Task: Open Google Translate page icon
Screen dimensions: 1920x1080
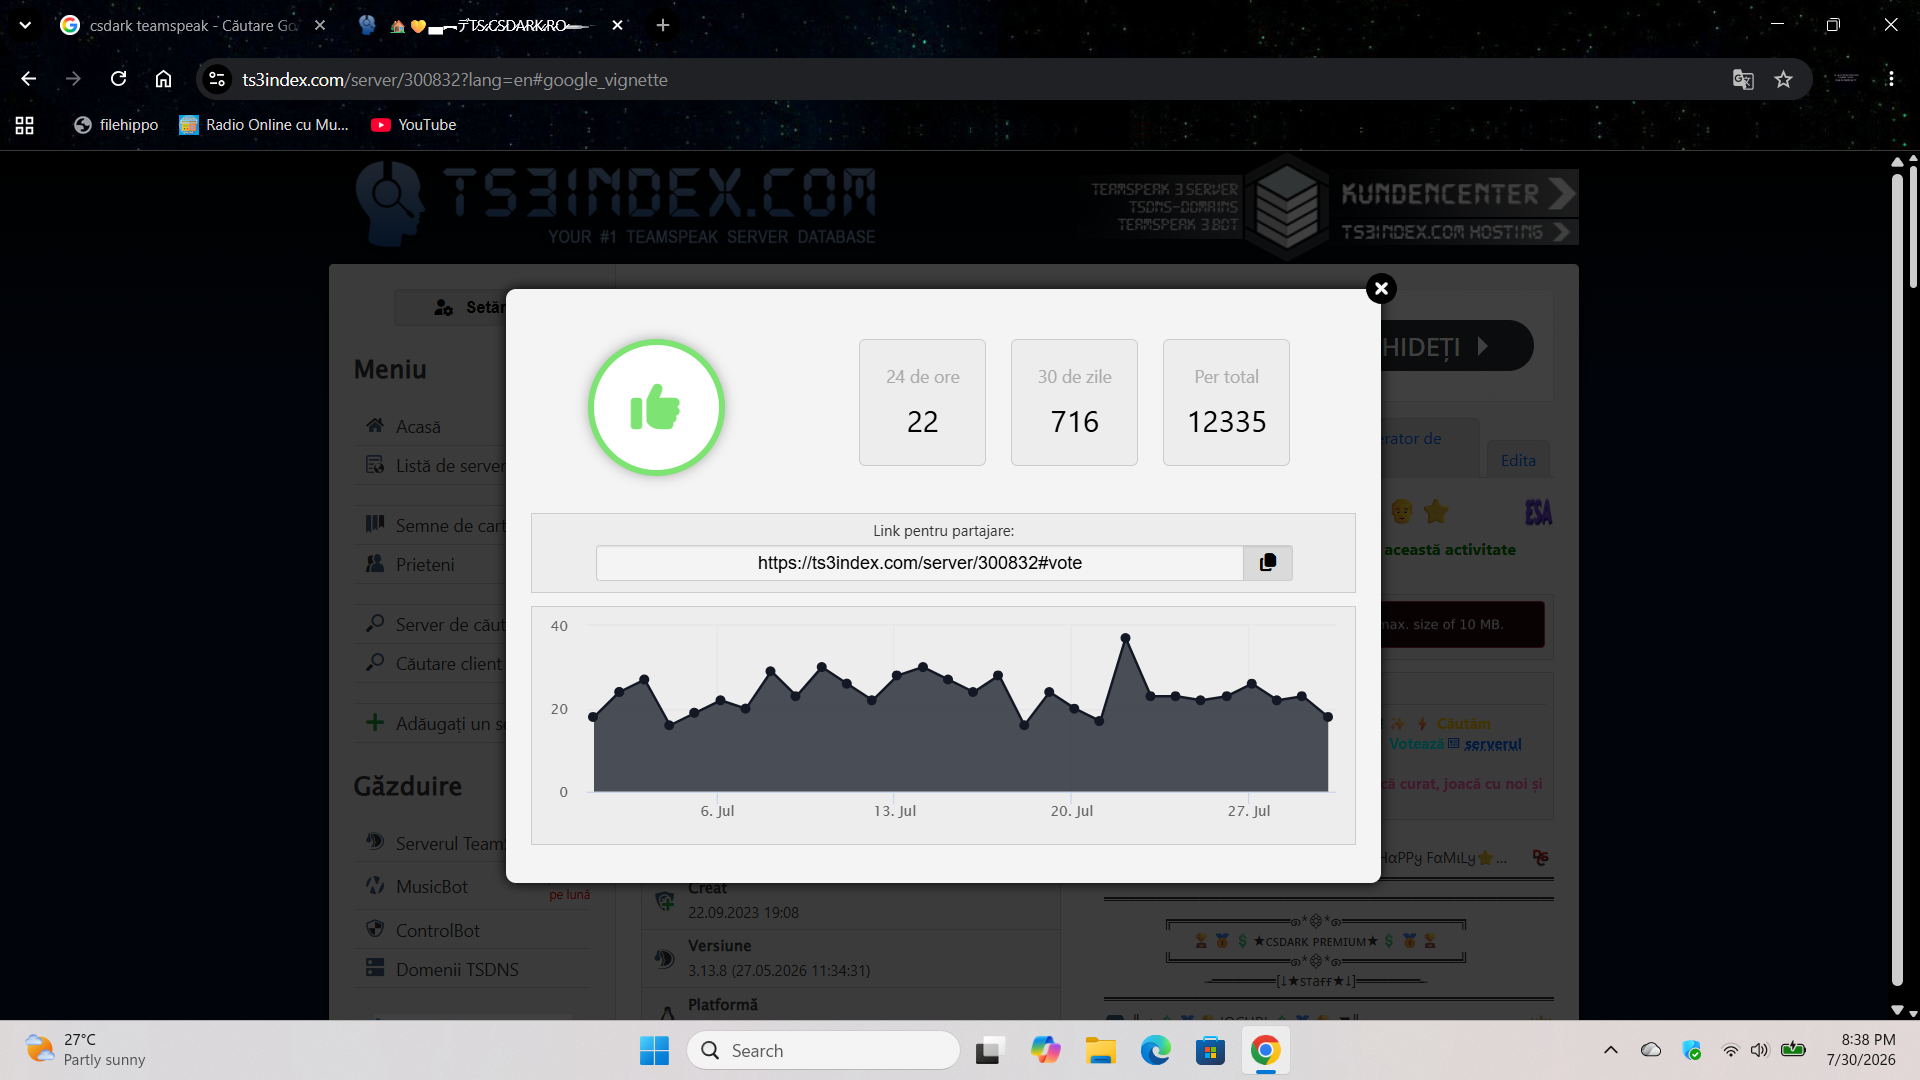Action: click(1743, 80)
